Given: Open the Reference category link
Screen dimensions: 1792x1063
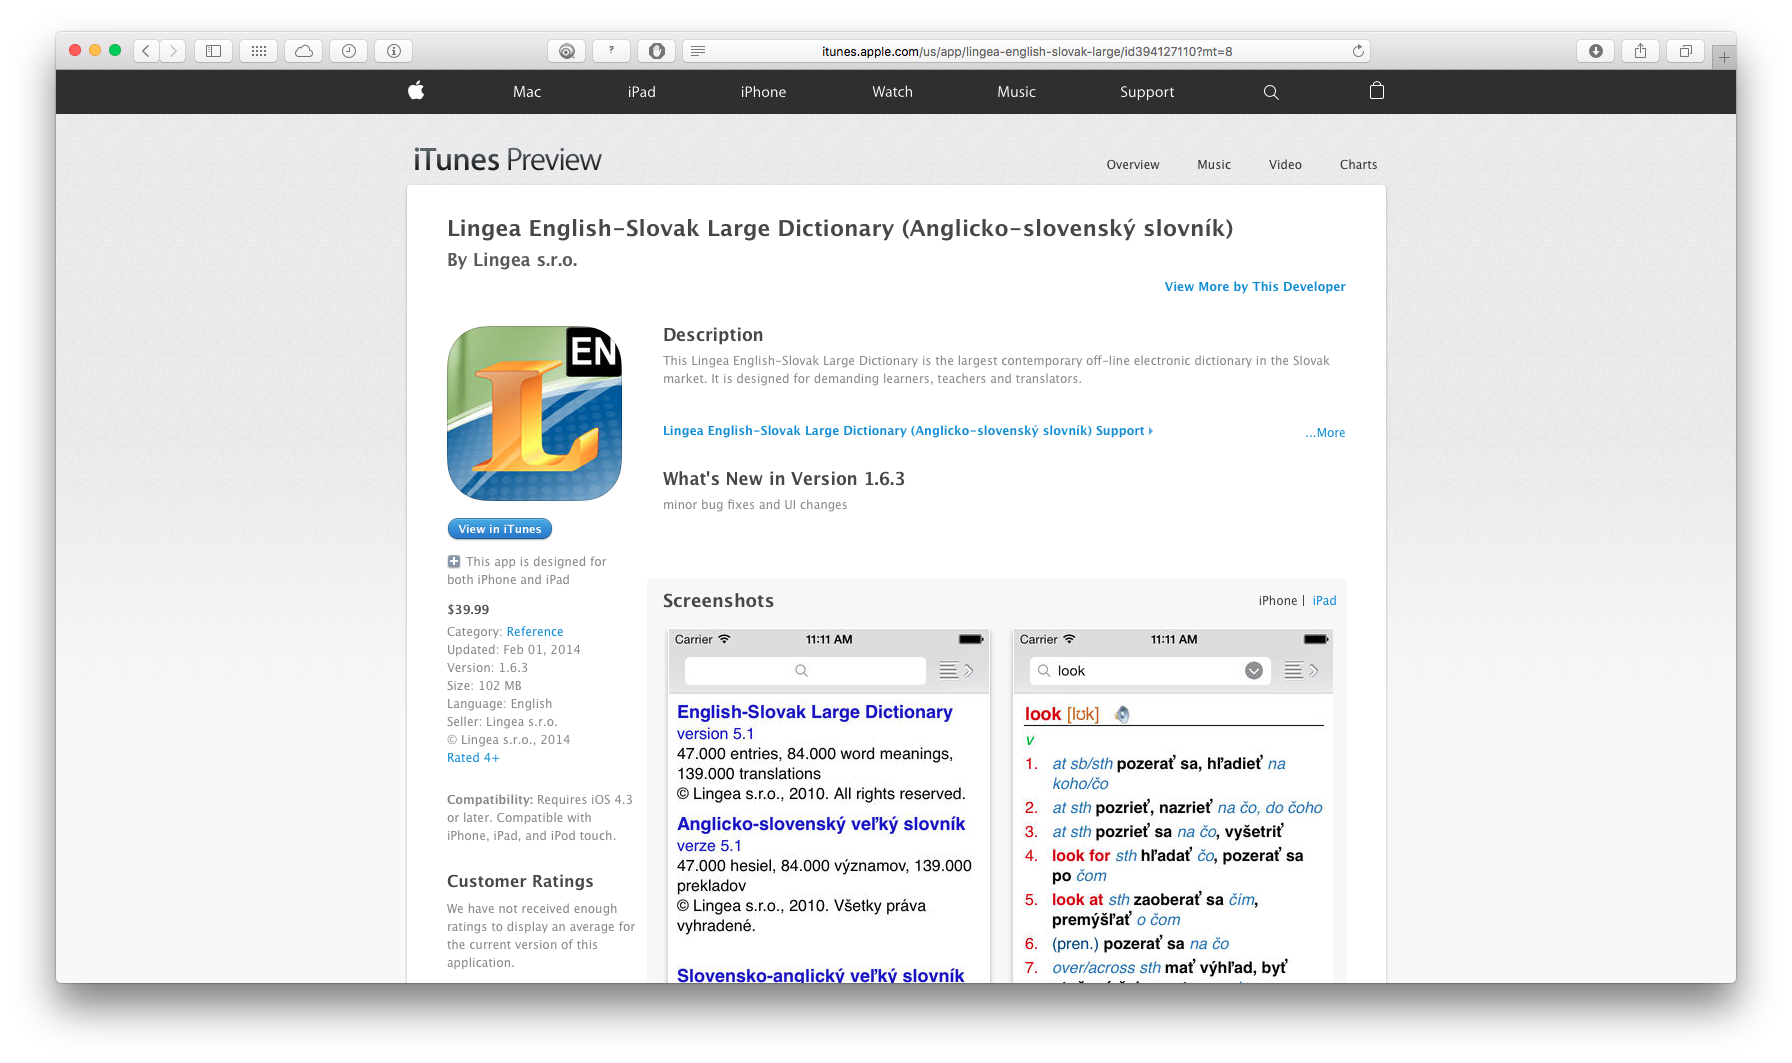Looking at the screenshot, I should coord(535,632).
